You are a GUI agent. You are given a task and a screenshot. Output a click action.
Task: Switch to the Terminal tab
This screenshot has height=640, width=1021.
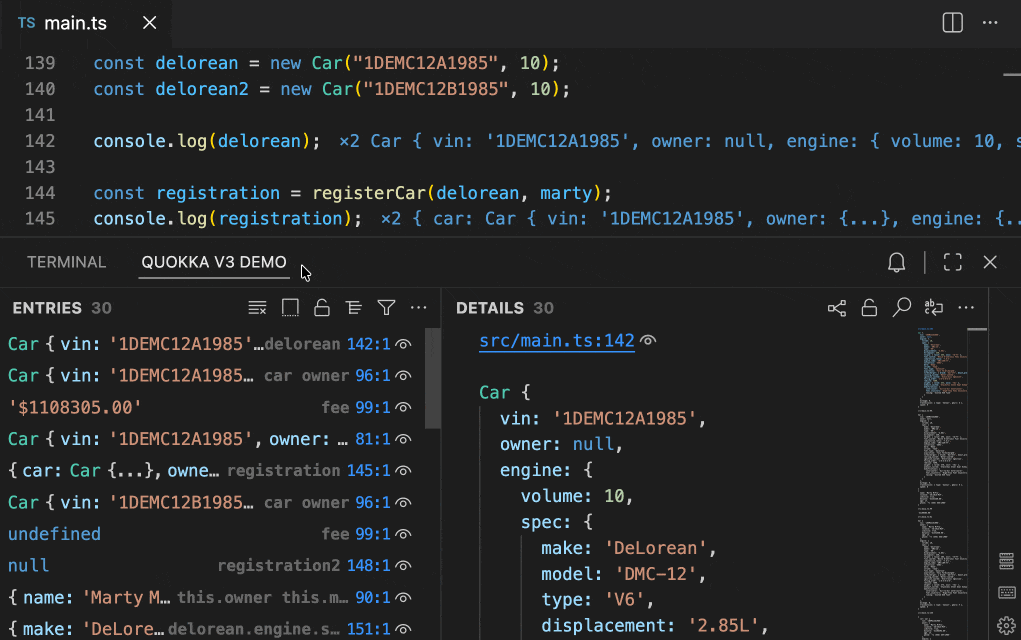(x=66, y=262)
